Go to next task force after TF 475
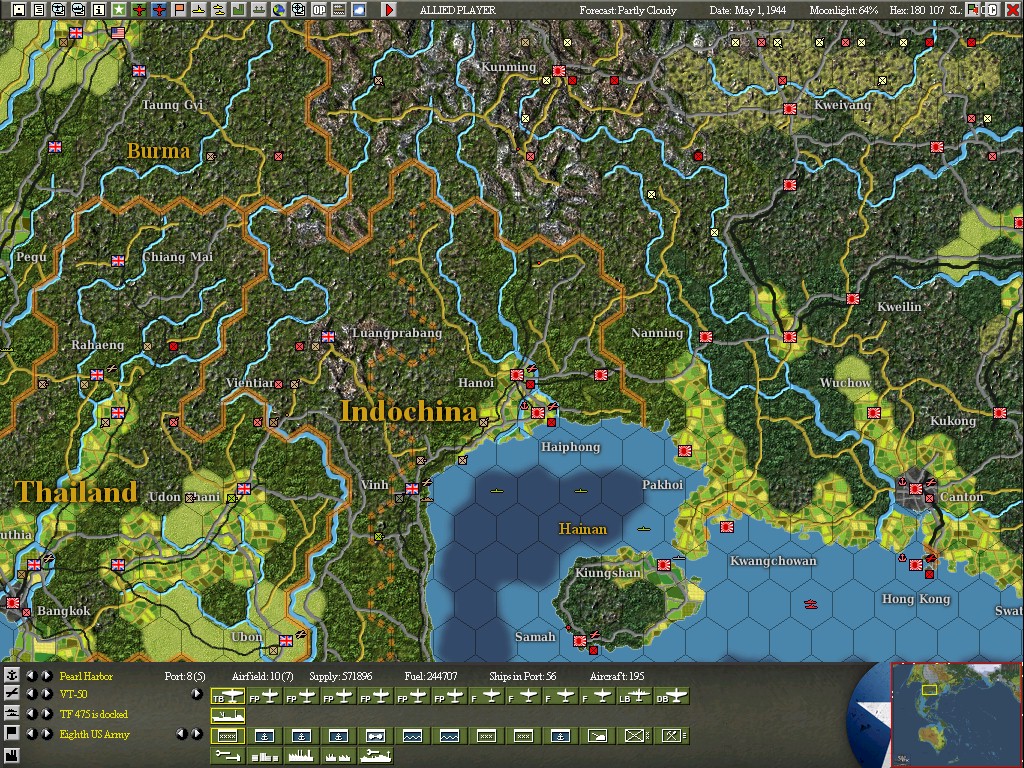The width and height of the screenshot is (1024, 768). click(x=46, y=713)
